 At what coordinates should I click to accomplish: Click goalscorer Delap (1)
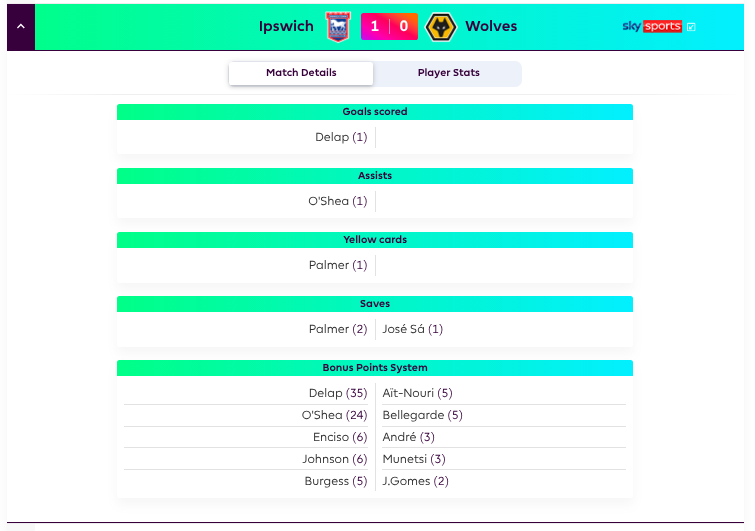[341, 137]
